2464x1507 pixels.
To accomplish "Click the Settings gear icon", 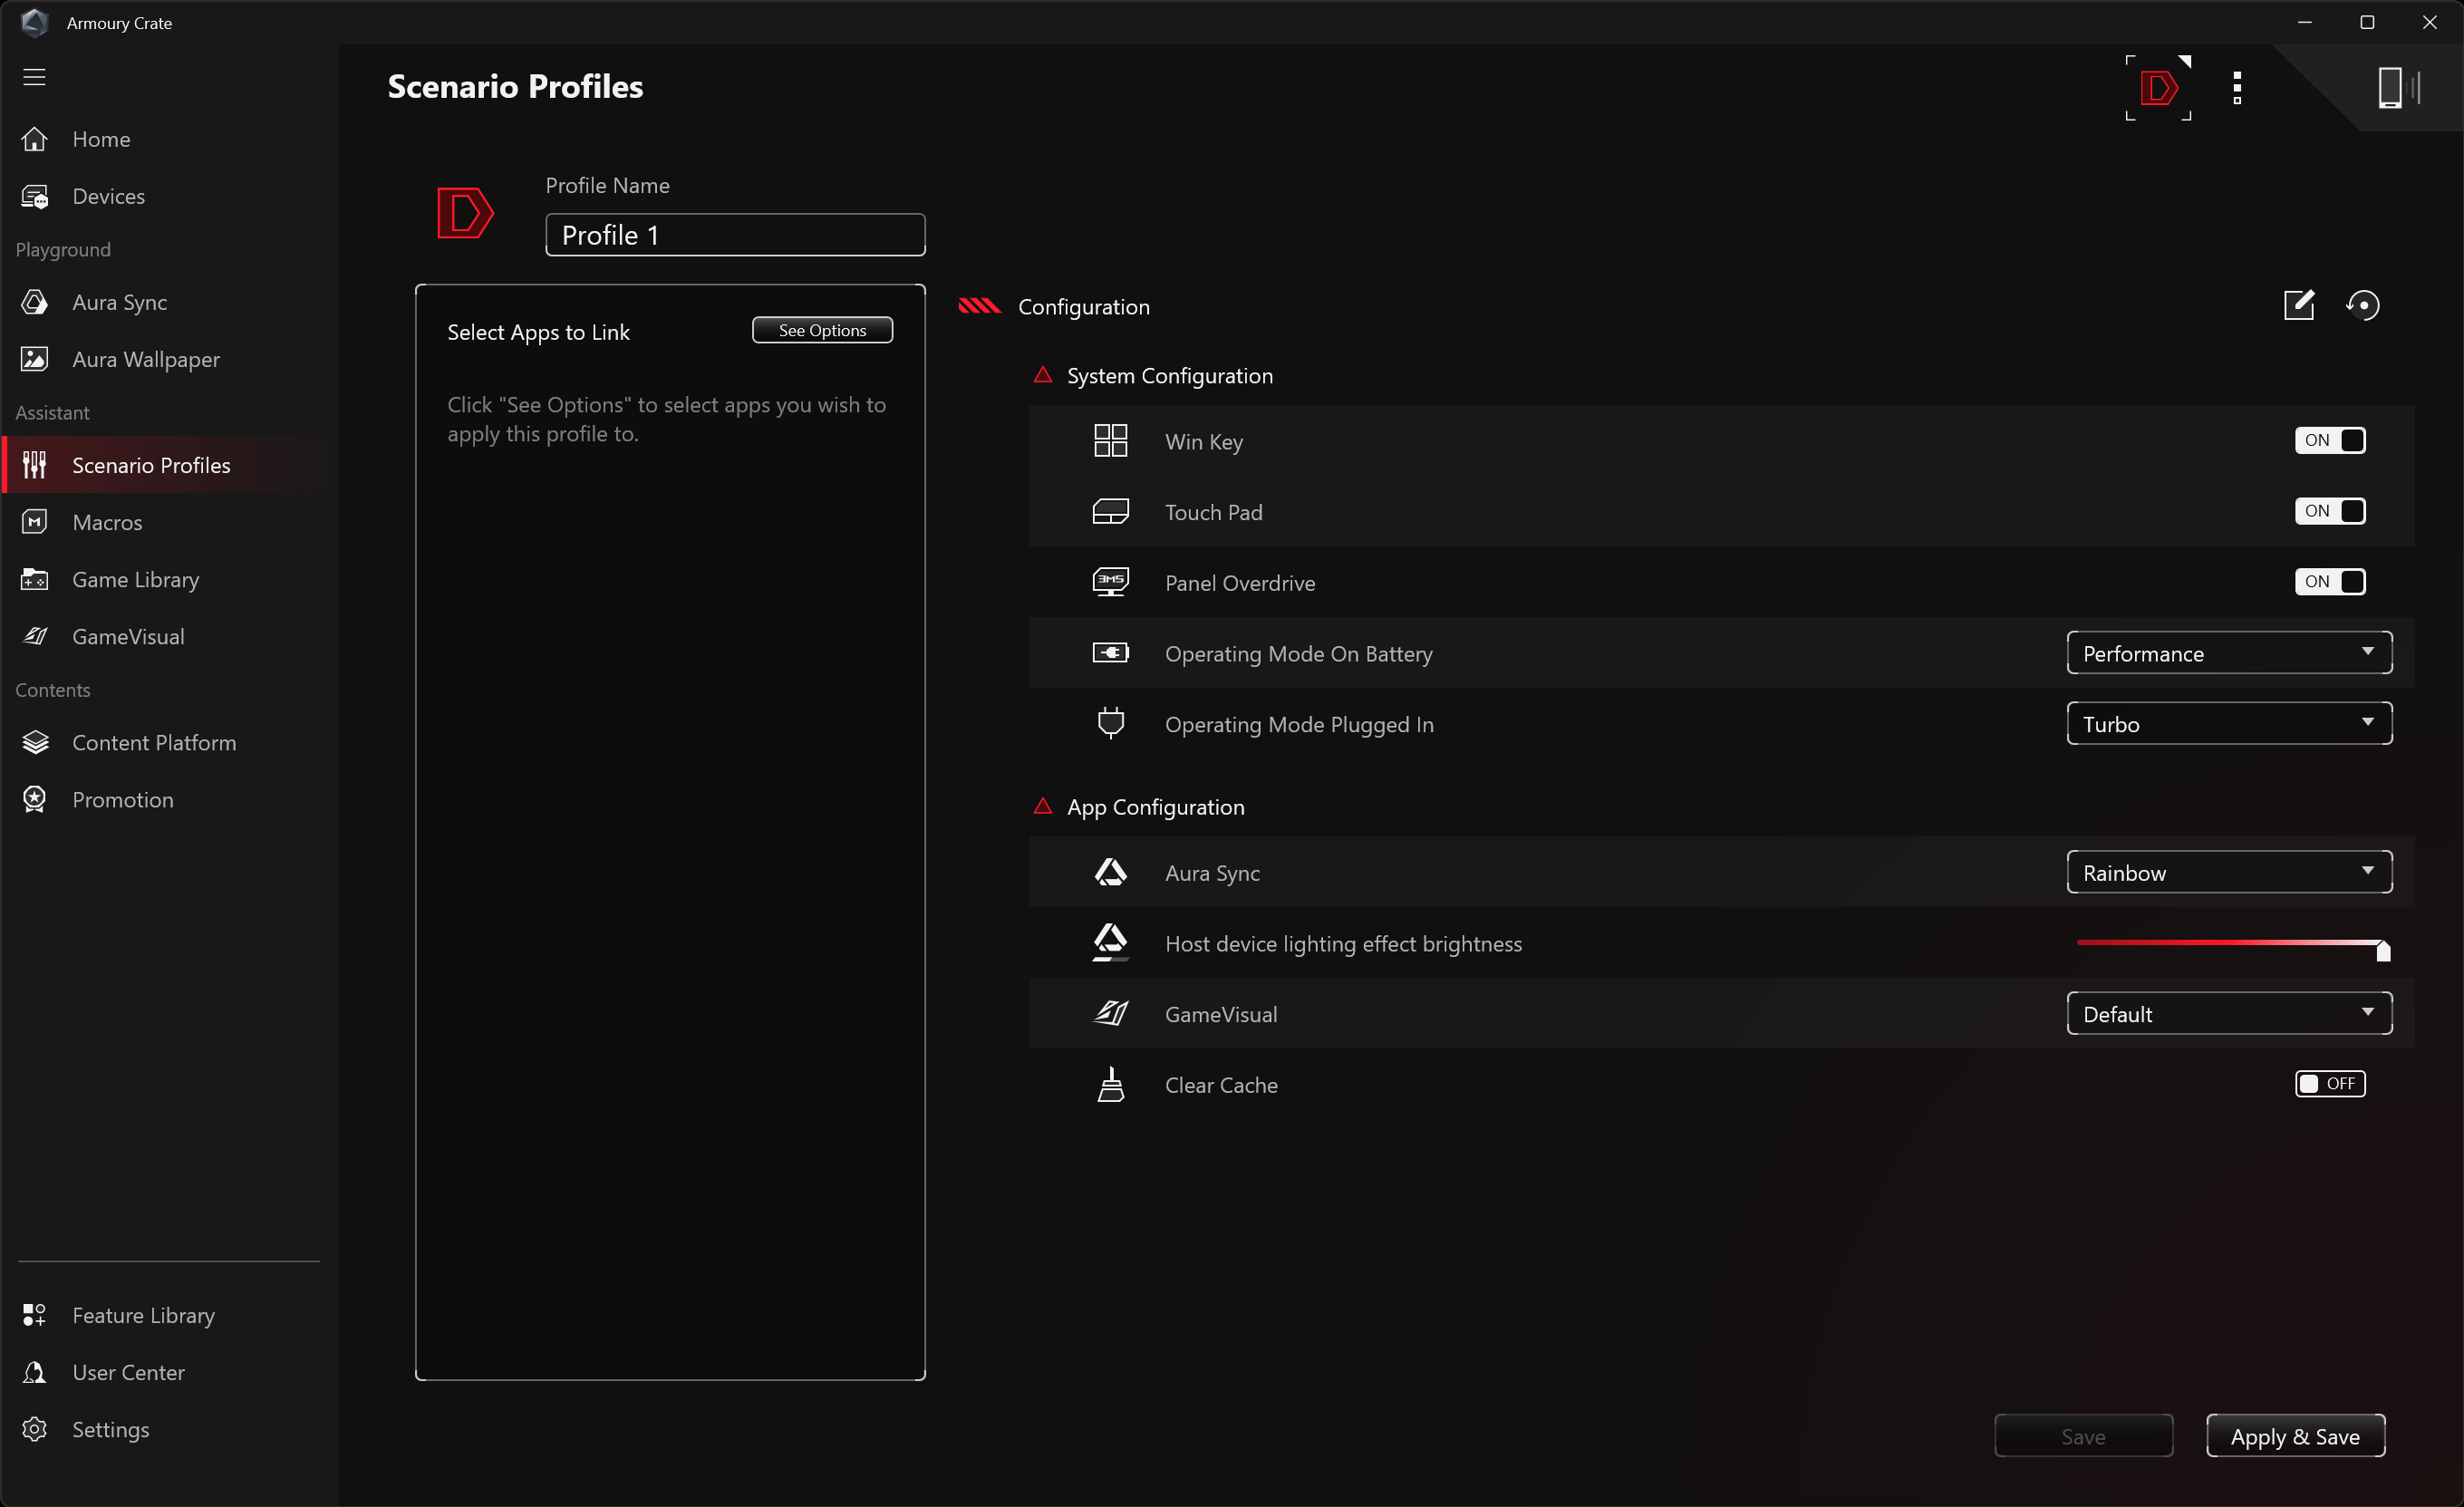I will point(35,1429).
